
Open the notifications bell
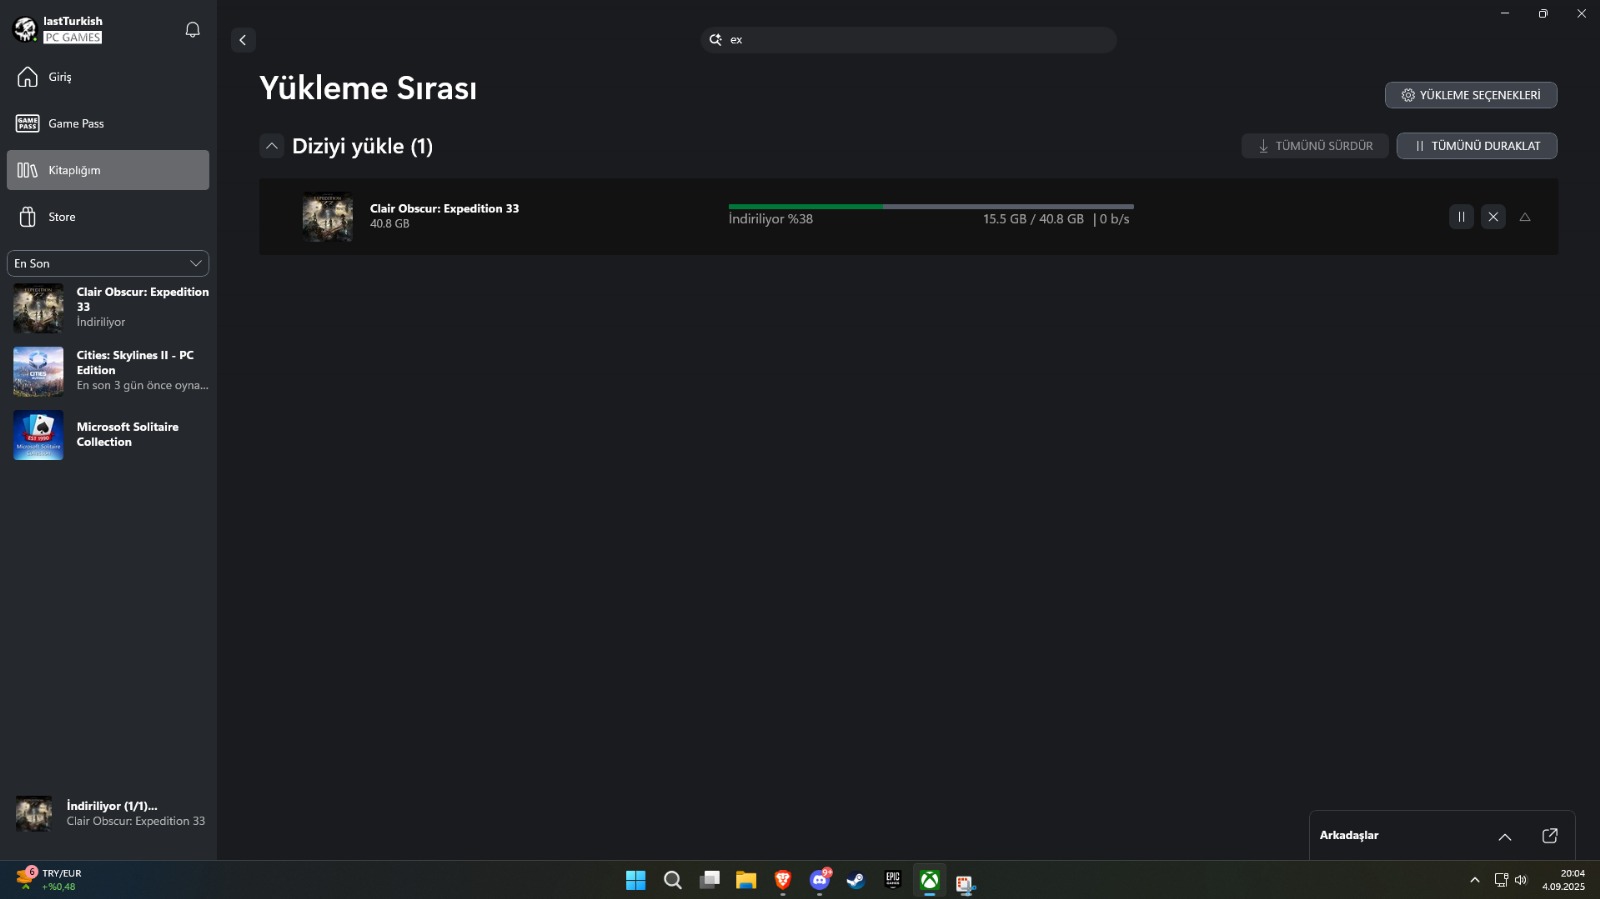(x=193, y=30)
